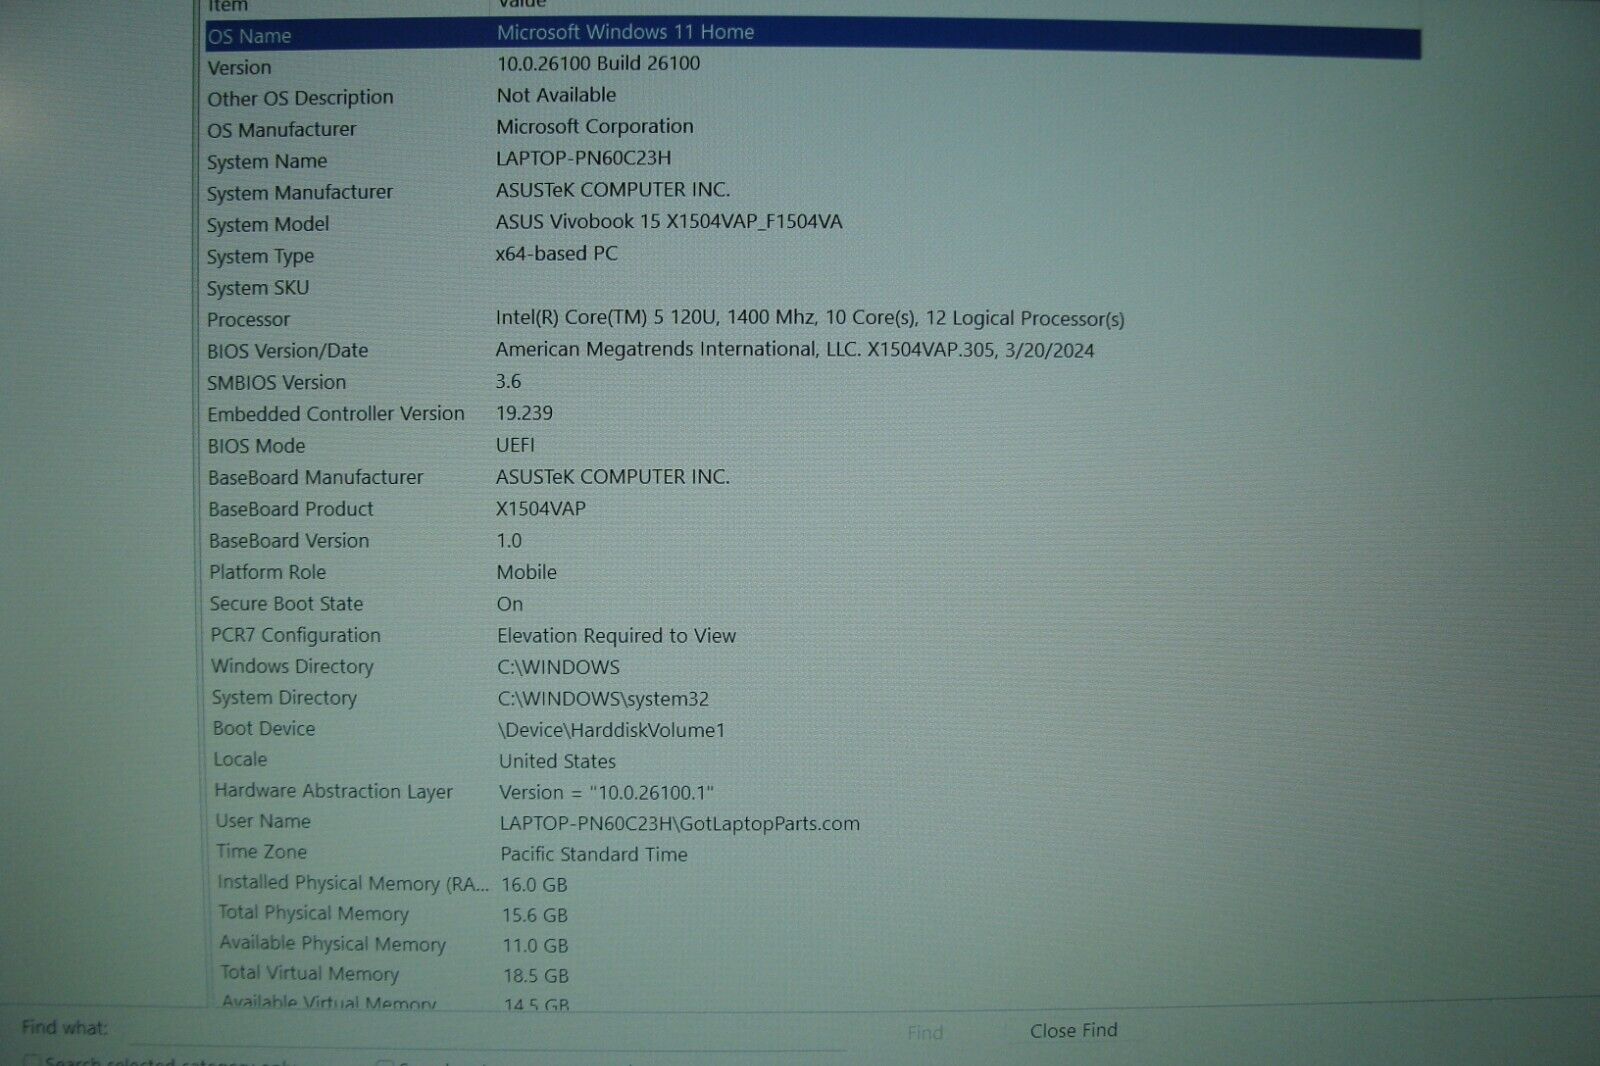
Task: Click 'ASUS Vivobook 15 X1504VAP_F1504VA' value
Action: pyautogui.click(x=669, y=221)
